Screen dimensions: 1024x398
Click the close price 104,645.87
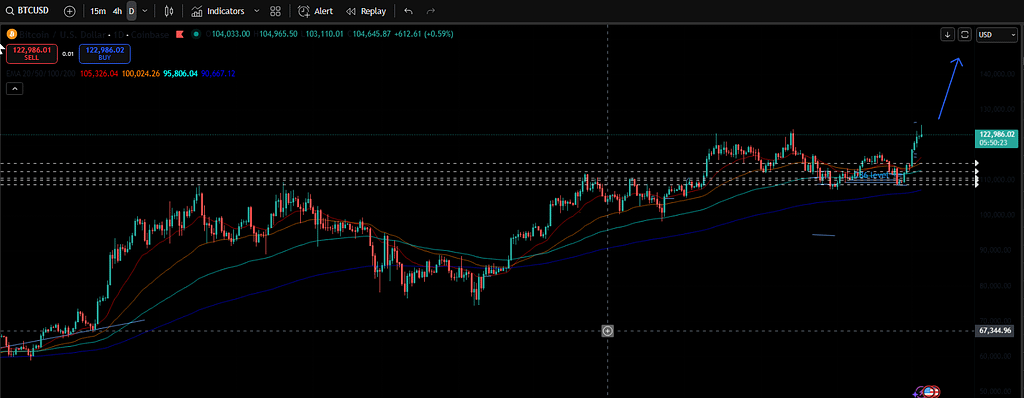pos(372,34)
